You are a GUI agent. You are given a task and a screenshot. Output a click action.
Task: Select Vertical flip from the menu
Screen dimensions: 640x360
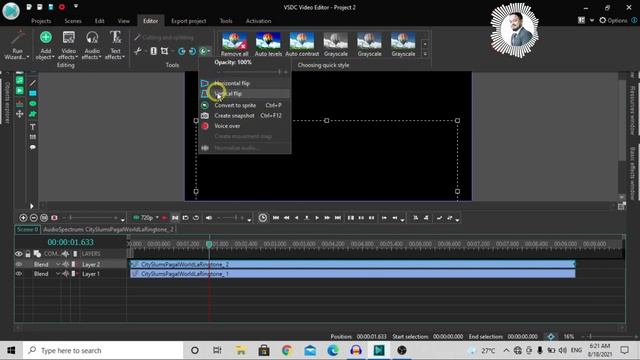click(245, 94)
